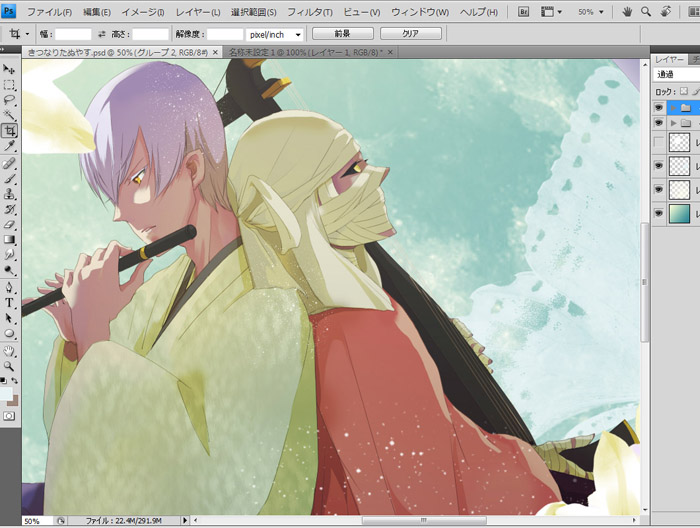This screenshot has height=528, width=700.
Task: Select the Lasso tool
Action: coord(8,100)
